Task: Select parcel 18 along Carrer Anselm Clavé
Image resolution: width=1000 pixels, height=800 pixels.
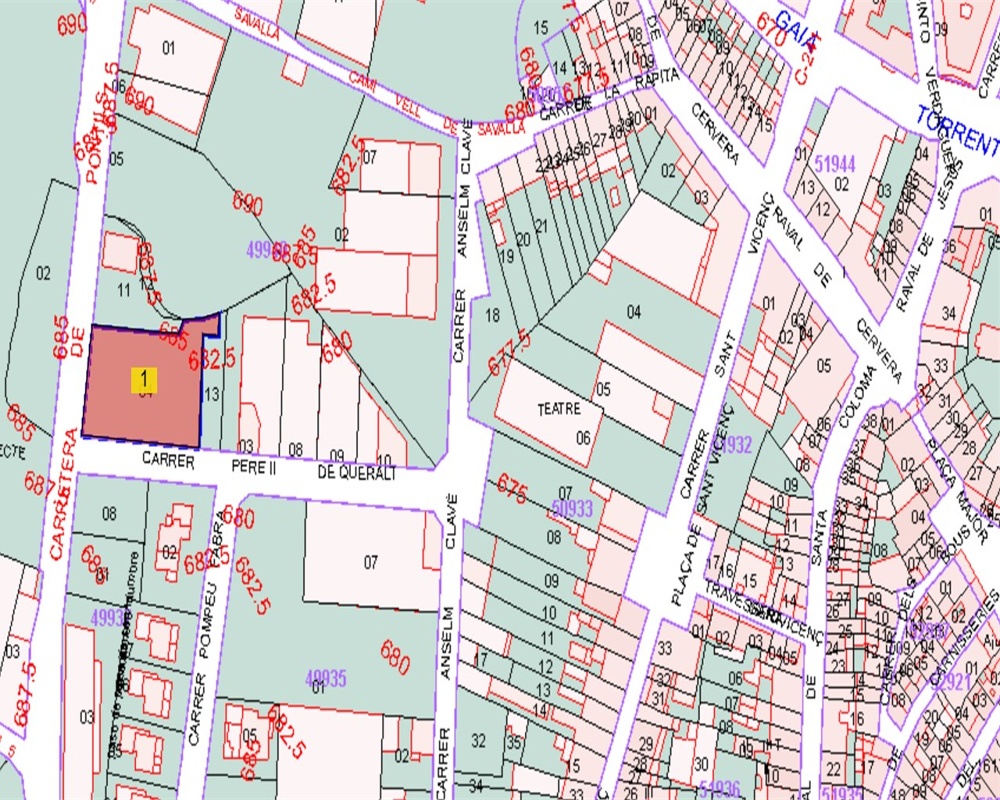Action: (x=492, y=316)
